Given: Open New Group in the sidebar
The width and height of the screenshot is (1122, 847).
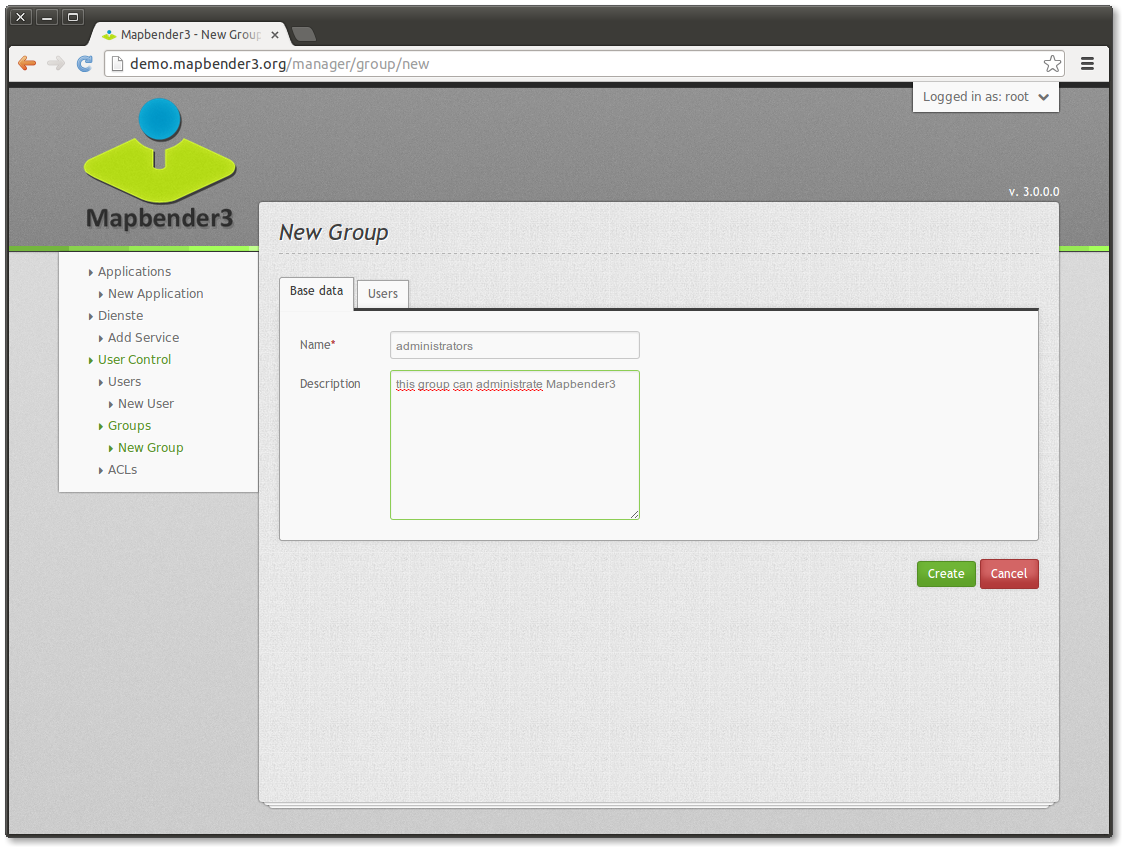Looking at the screenshot, I should point(150,448).
